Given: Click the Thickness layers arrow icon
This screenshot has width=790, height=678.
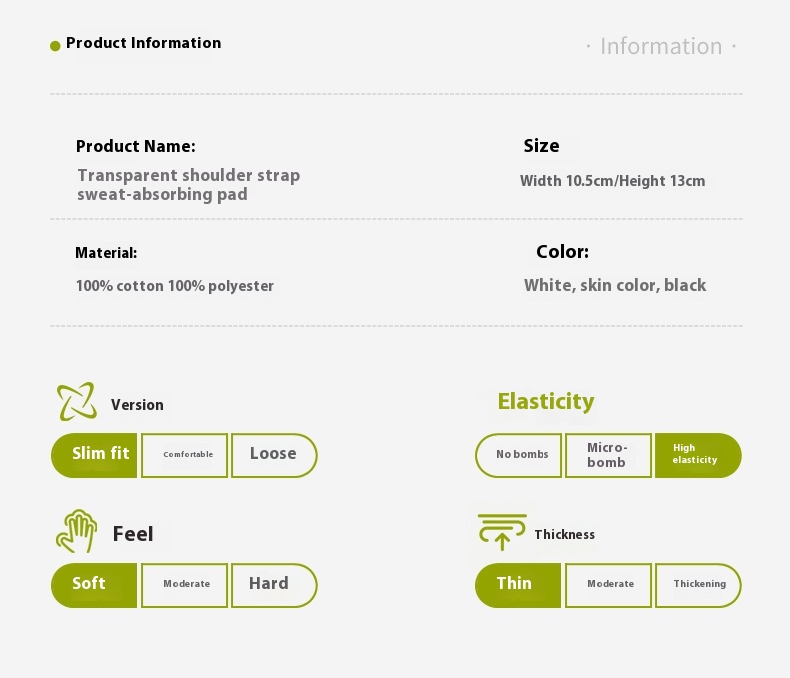Looking at the screenshot, I should click(x=502, y=532).
